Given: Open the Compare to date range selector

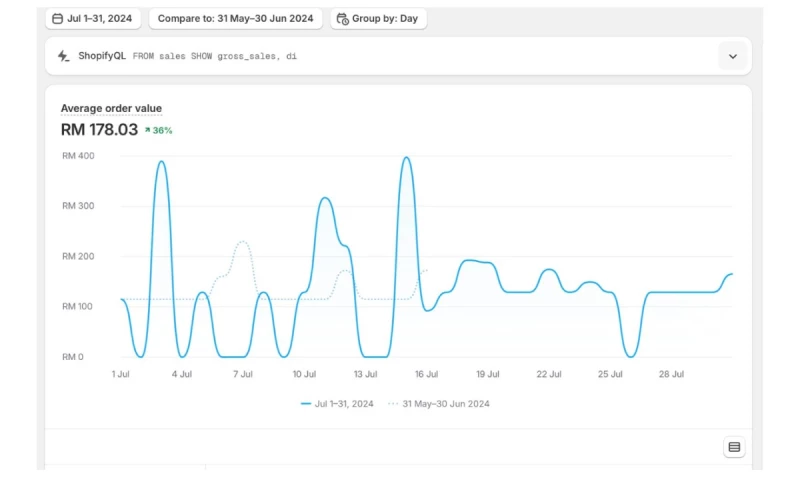Looking at the screenshot, I should (235, 18).
